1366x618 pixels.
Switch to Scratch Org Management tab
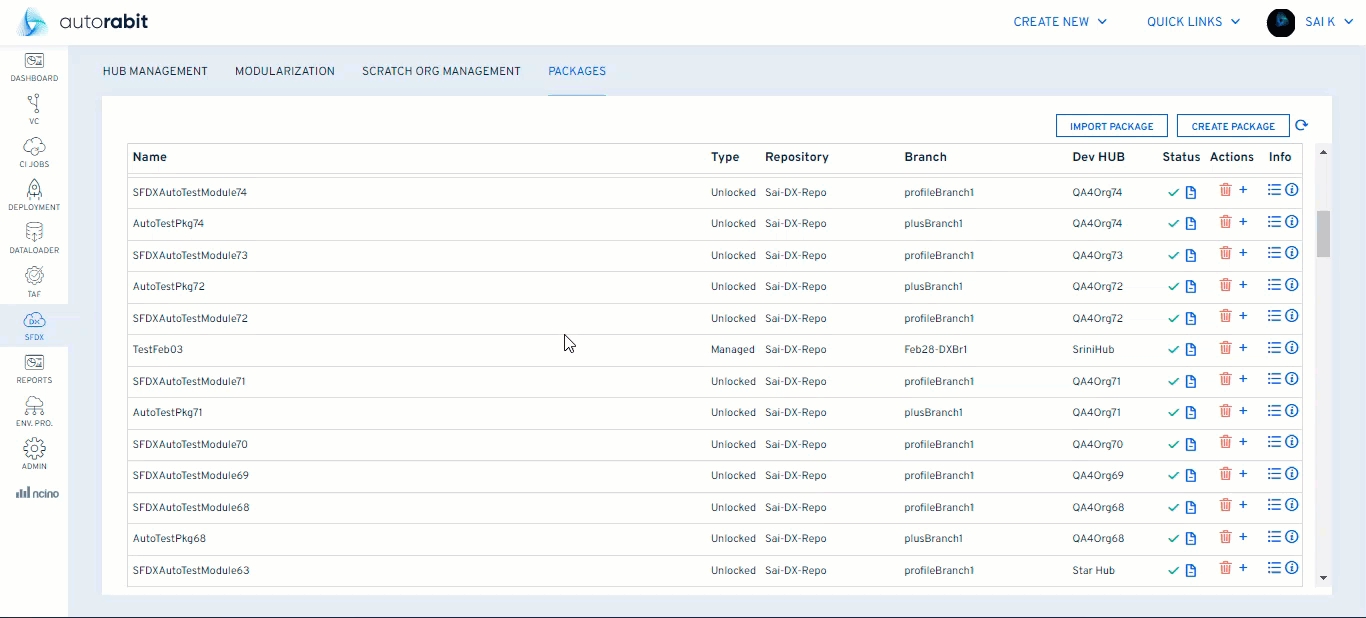(441, 72)
